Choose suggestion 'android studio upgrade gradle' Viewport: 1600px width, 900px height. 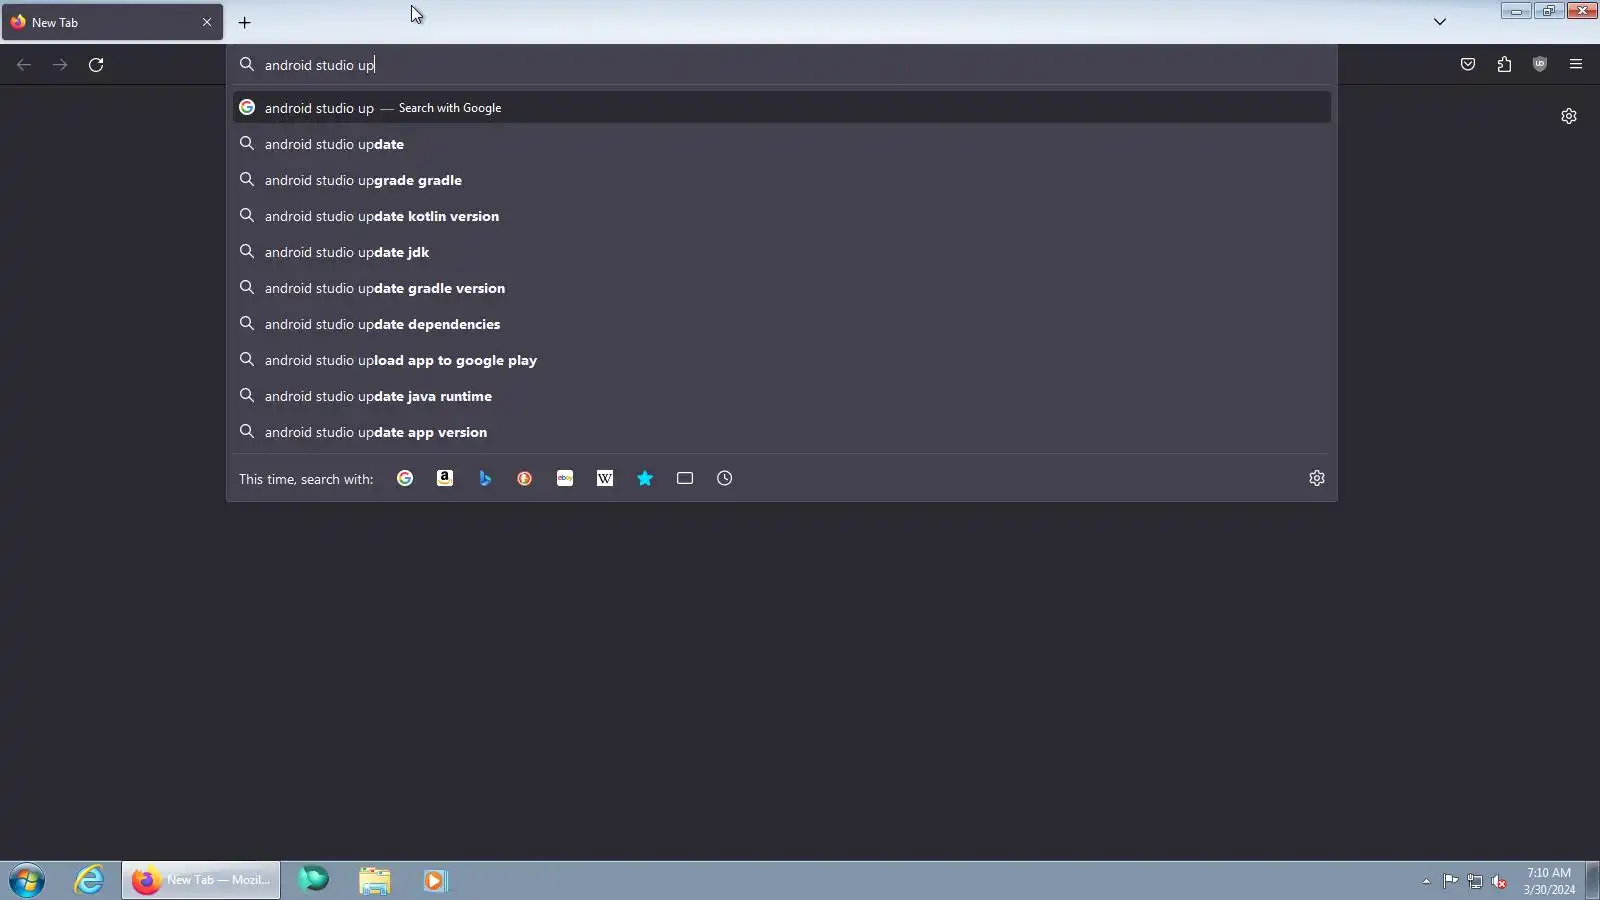pyautogui.click(x=782, y=180)
